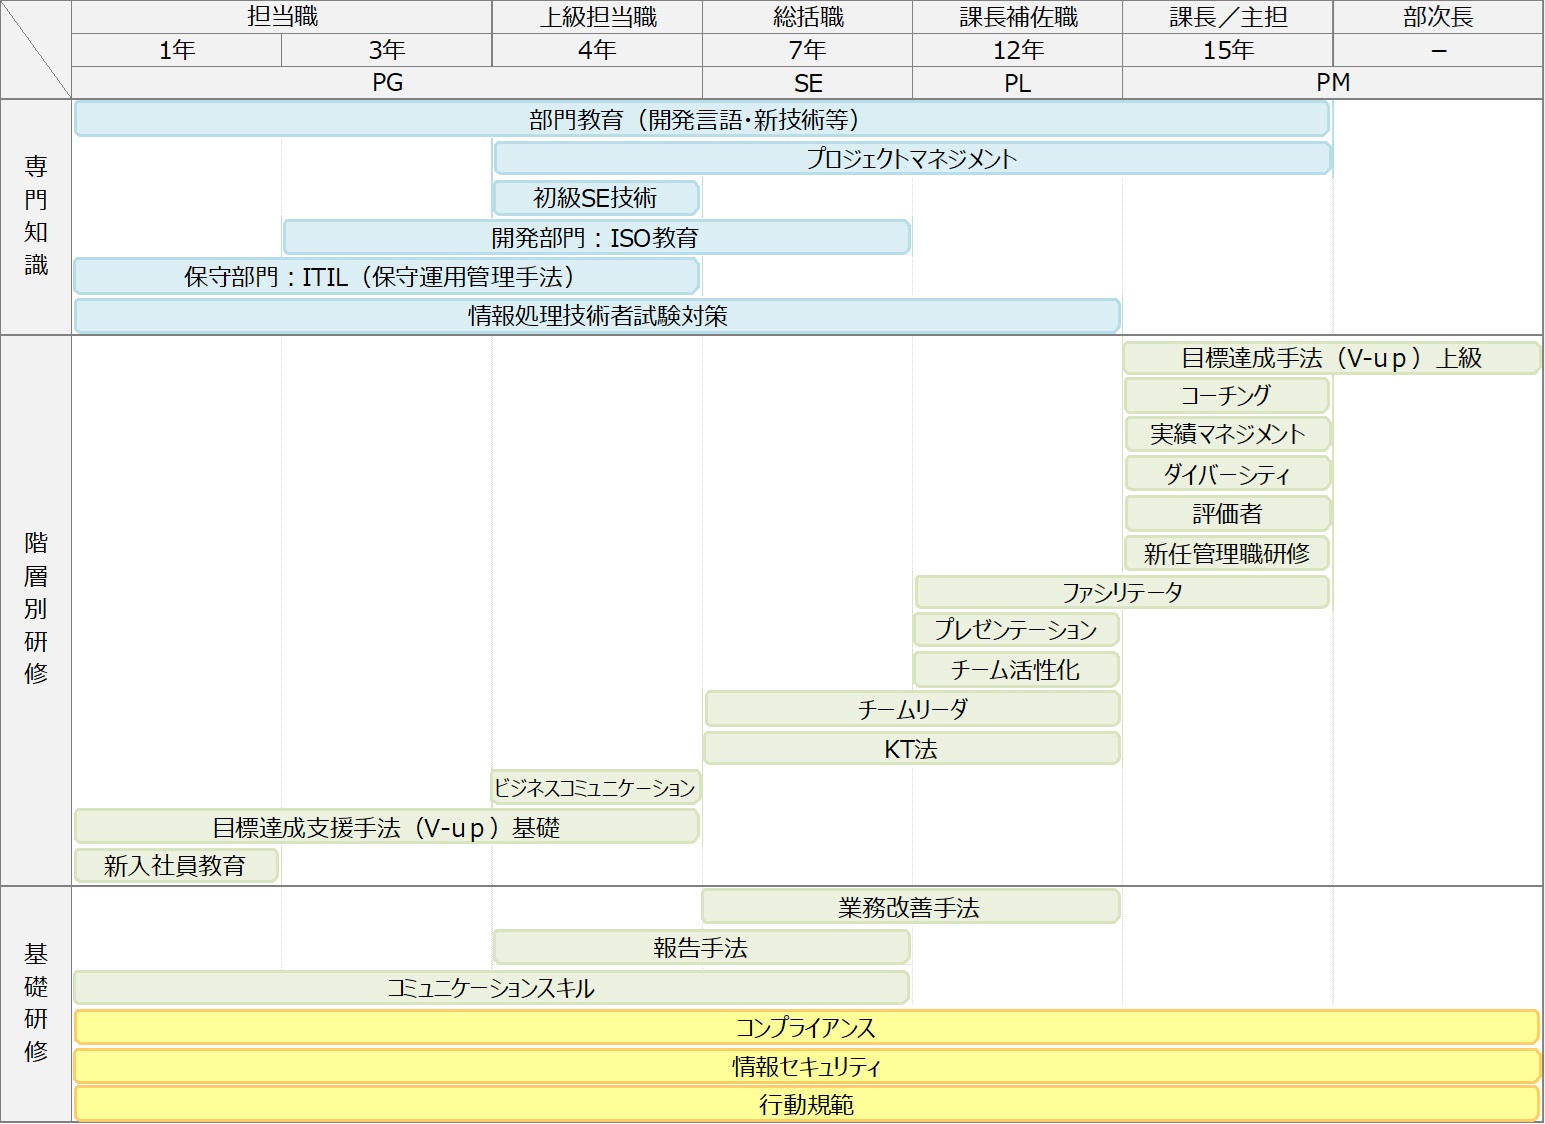The height and width of the screenshot is (1124, 1545).
Task: Click the ダイバーシティ box
Action: click(1227, 474)
